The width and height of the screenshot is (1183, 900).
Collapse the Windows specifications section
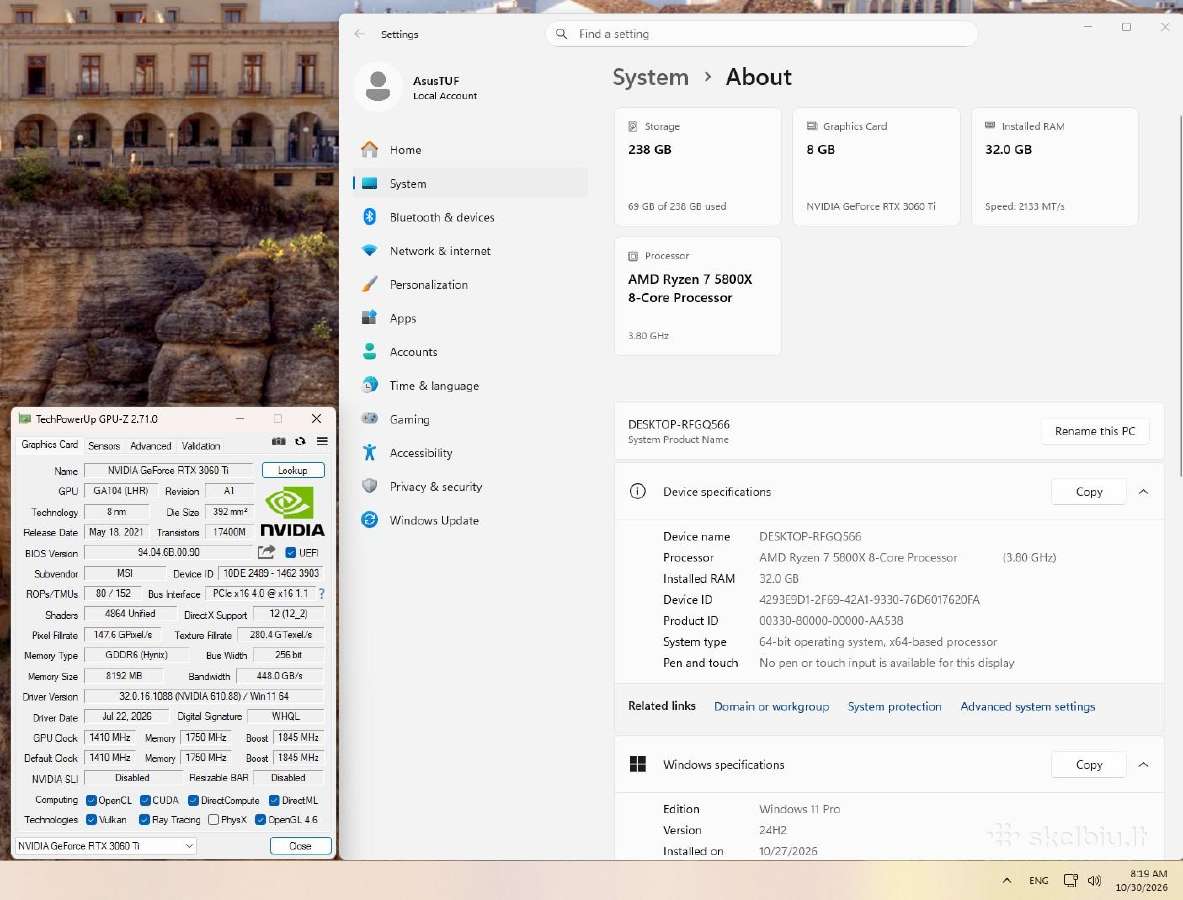1144,764
